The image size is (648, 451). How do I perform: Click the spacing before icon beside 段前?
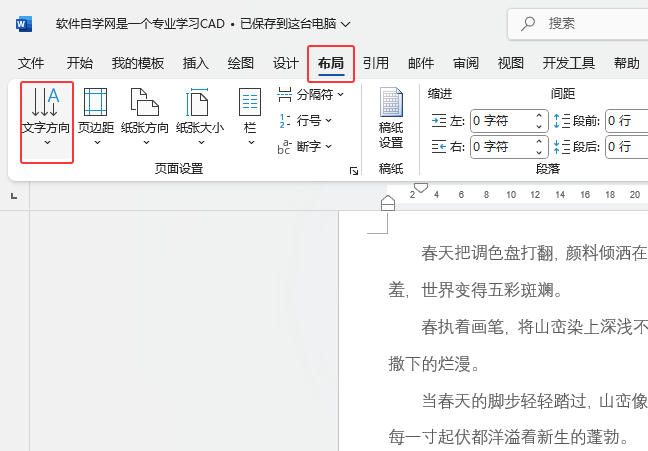pyautogui.click(x=562, y=121)
